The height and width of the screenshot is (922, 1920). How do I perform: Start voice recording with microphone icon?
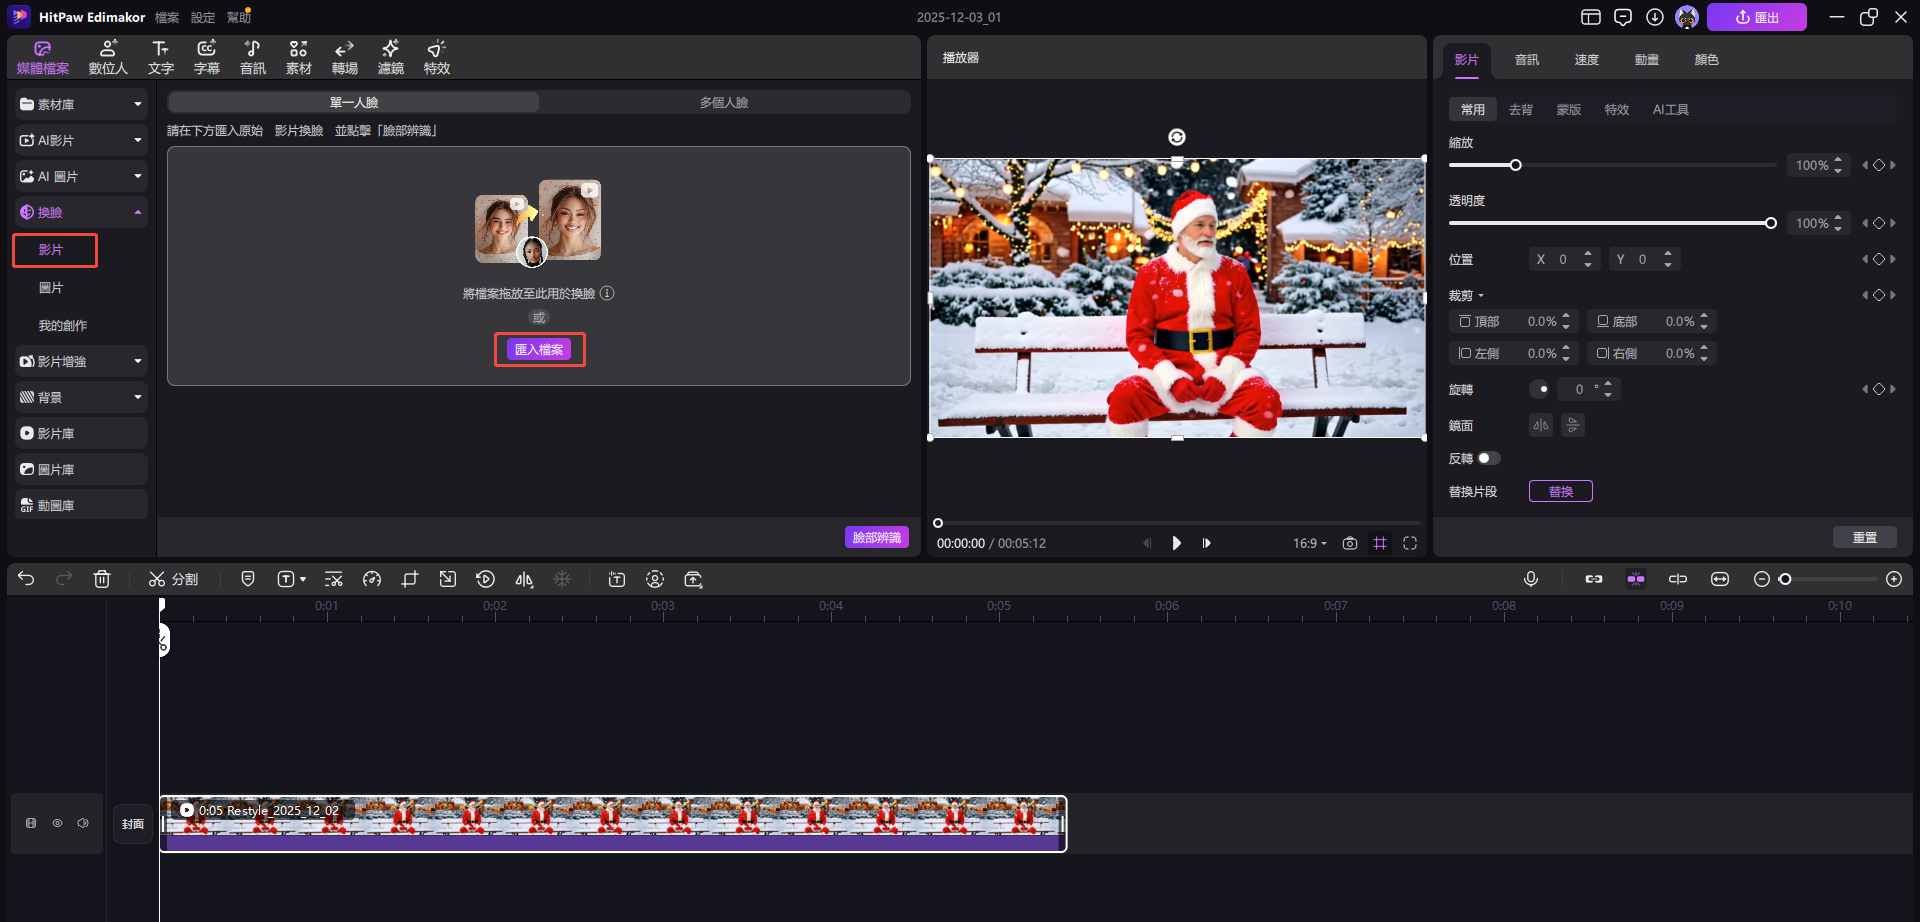[1530, 579]
